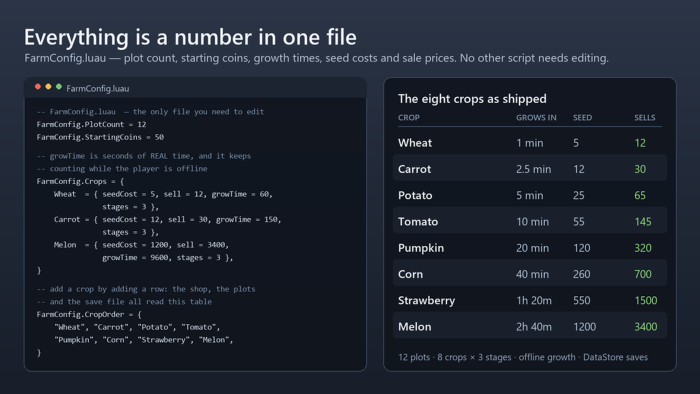Viewport: 700px width, 394px height.
Task: Click Pumpkin's sell price 320
Action: (x=643, y=248)
